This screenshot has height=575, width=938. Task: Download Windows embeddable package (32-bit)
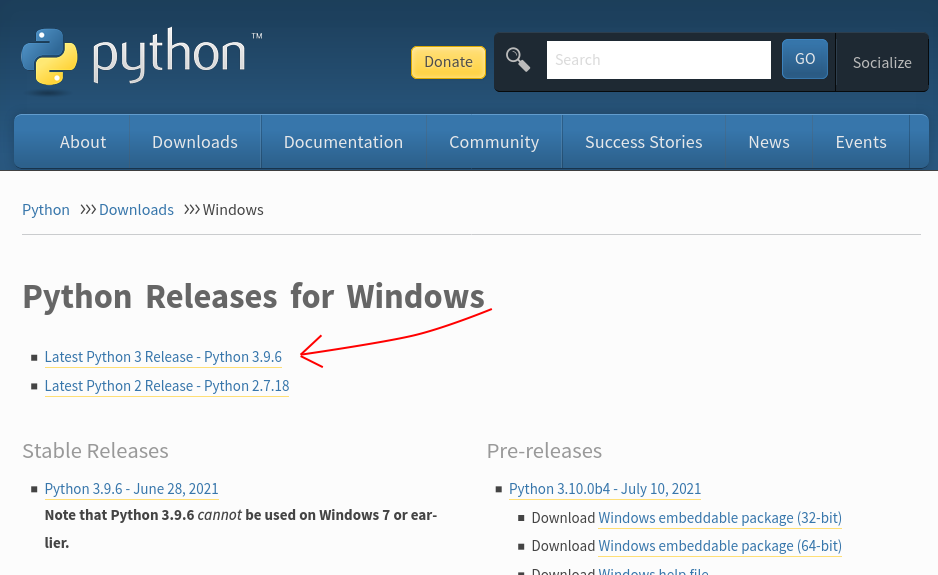pyautogui.click(x=720, y=518)
